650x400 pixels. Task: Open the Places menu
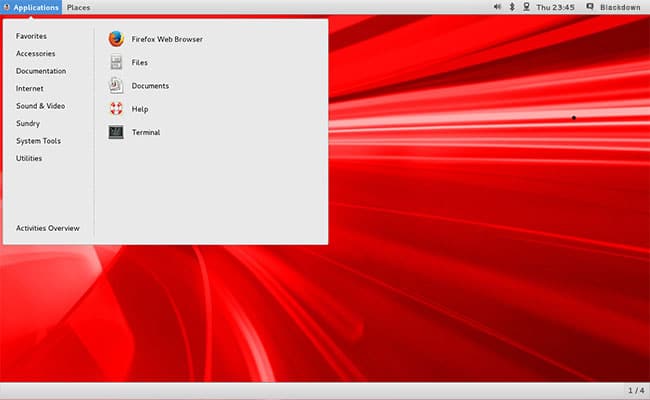click(78, 7)
